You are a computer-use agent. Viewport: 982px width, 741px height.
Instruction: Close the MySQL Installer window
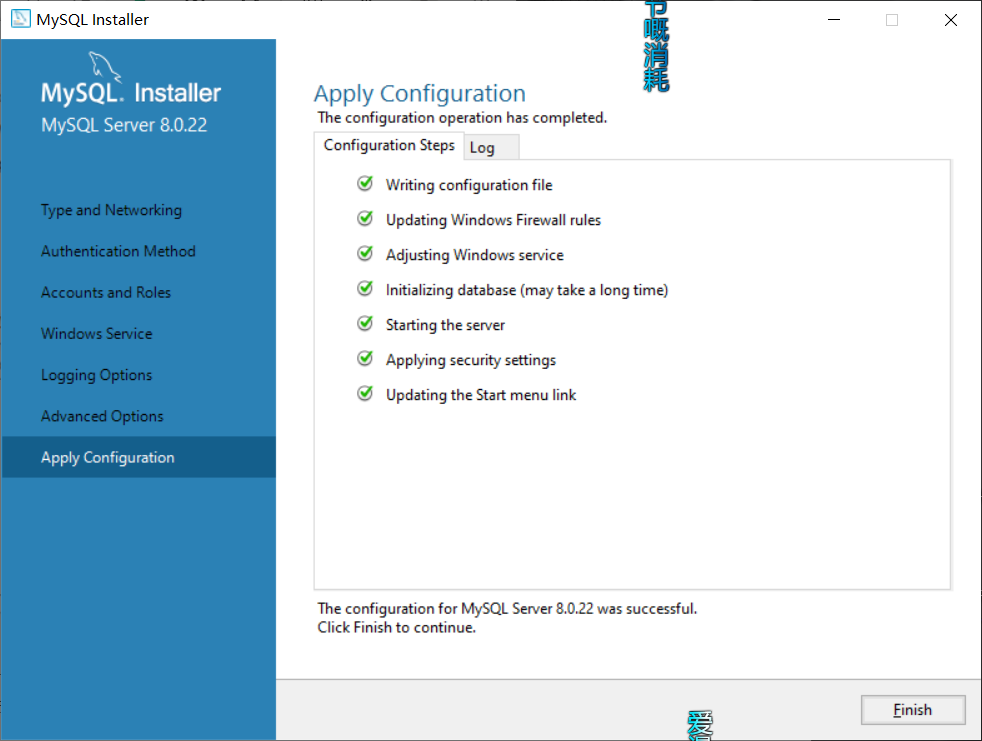951,20
